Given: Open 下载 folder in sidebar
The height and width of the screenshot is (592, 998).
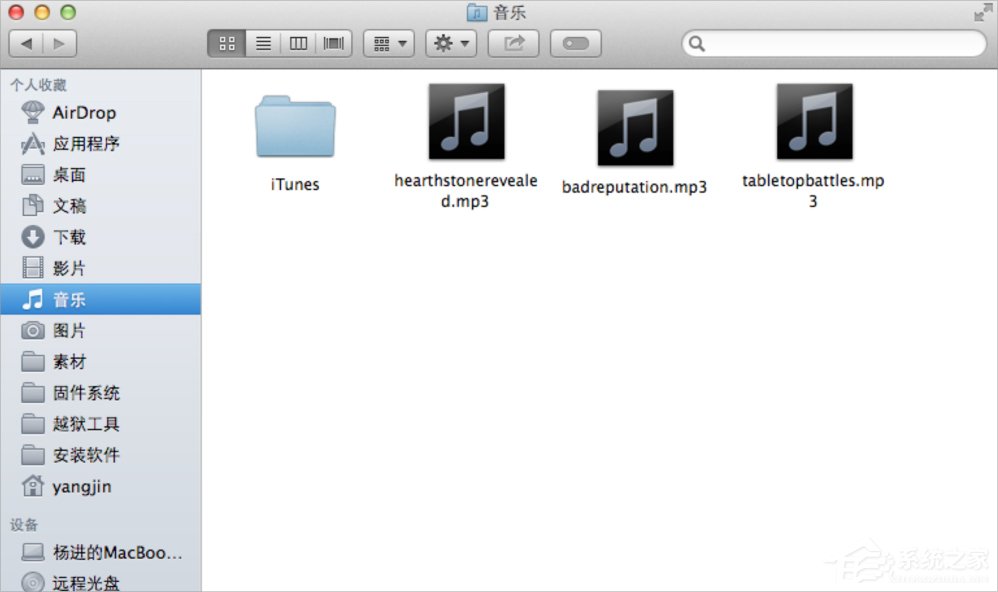Looking at the screenshot, I should click(69, 237).
